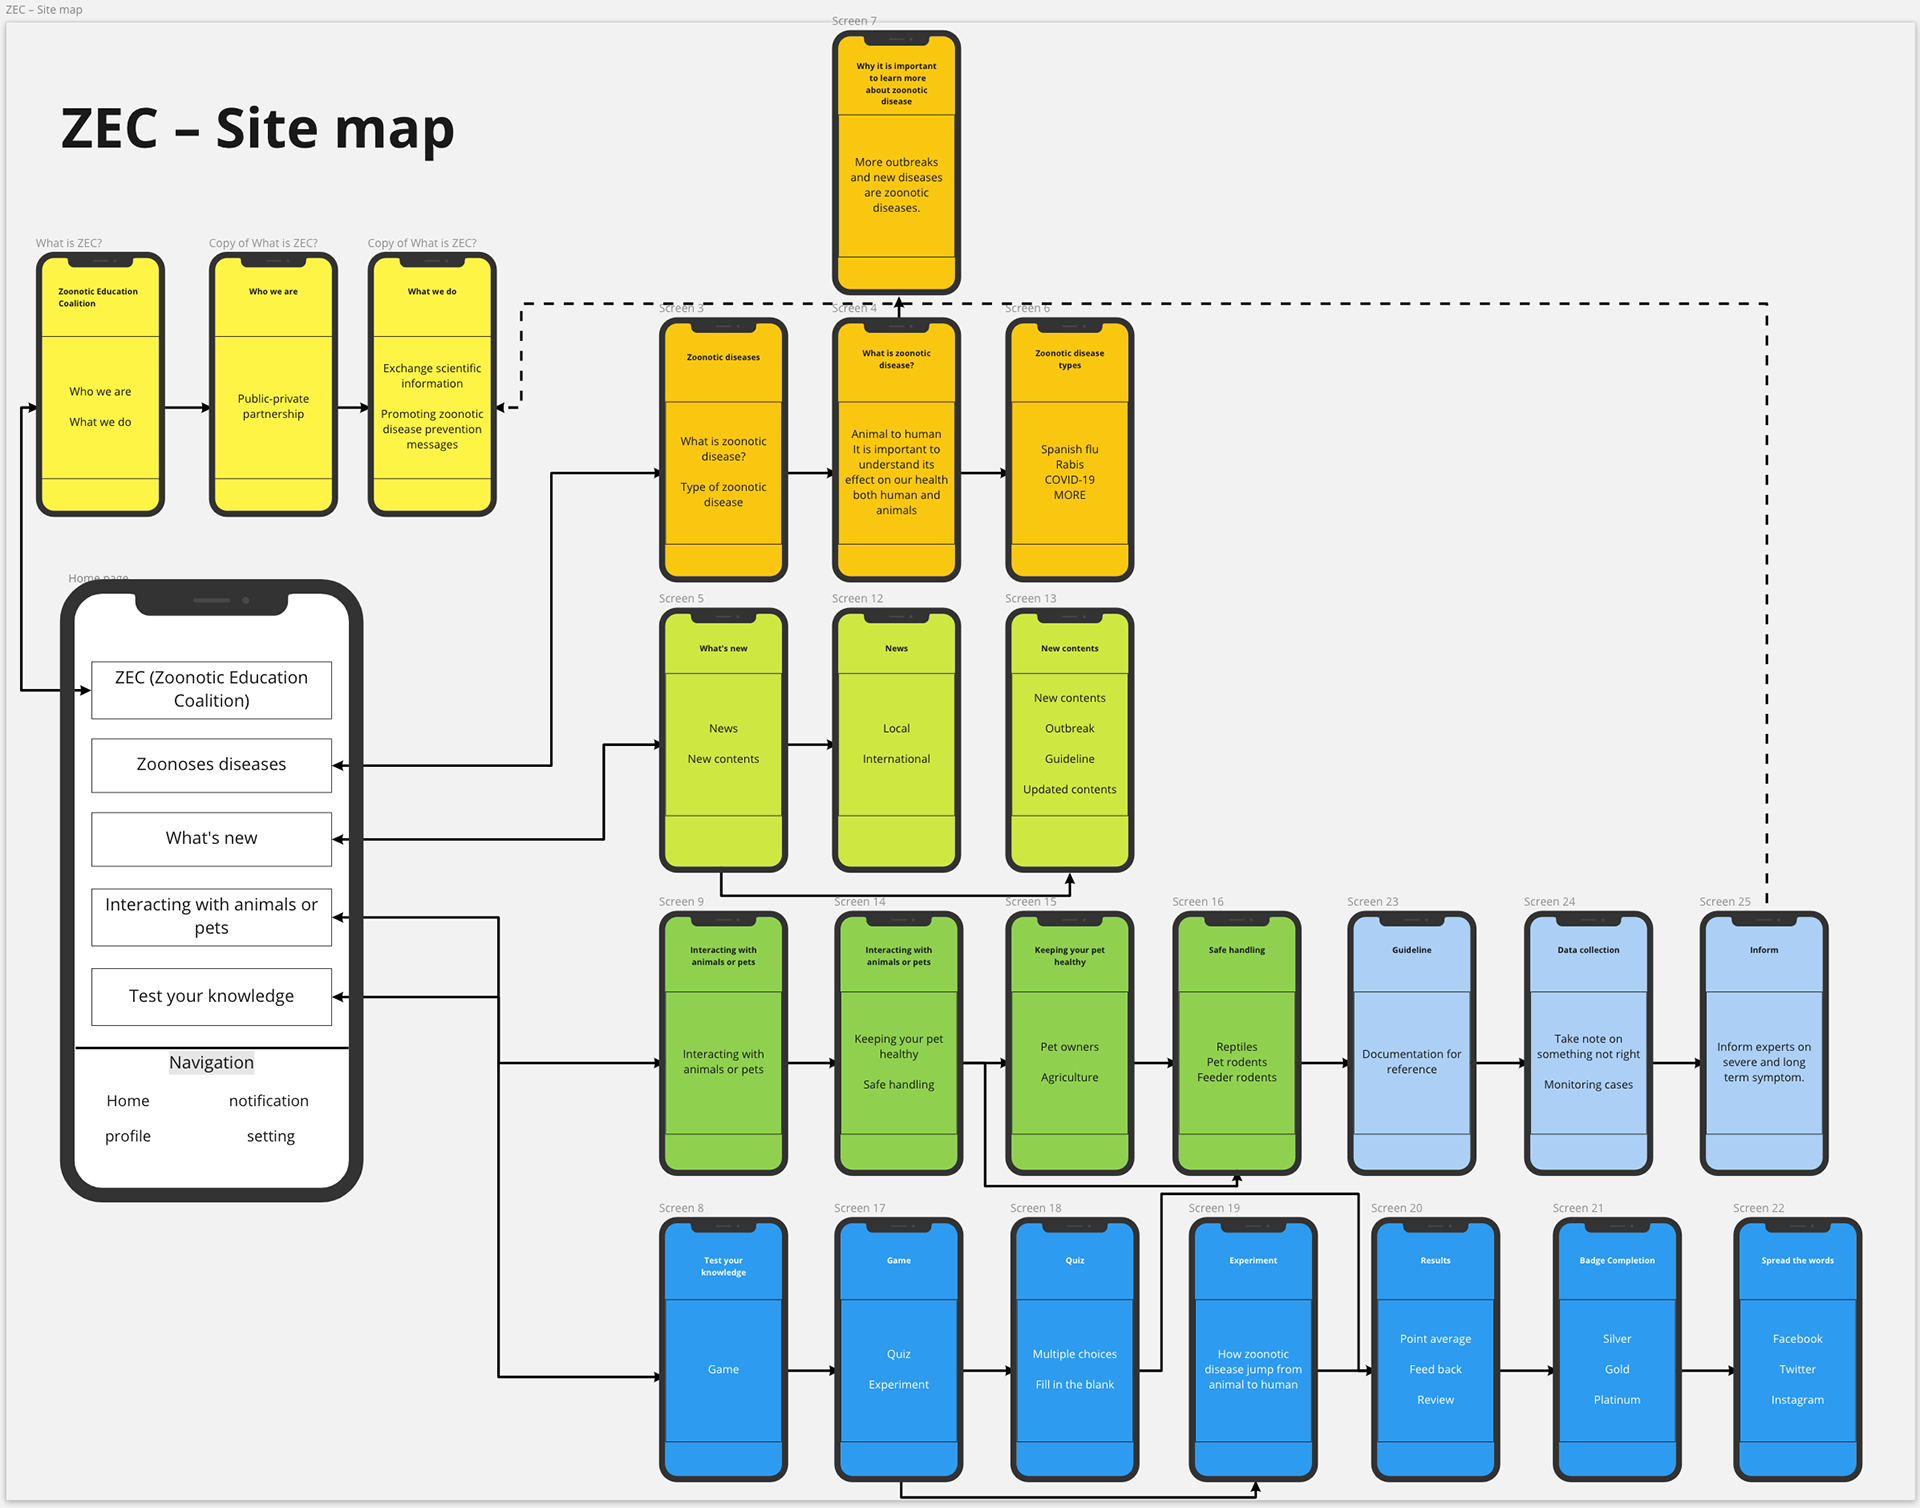Select the Zoonoses diseases box on home page
1920x1508 pixels.
click(211, 765)
